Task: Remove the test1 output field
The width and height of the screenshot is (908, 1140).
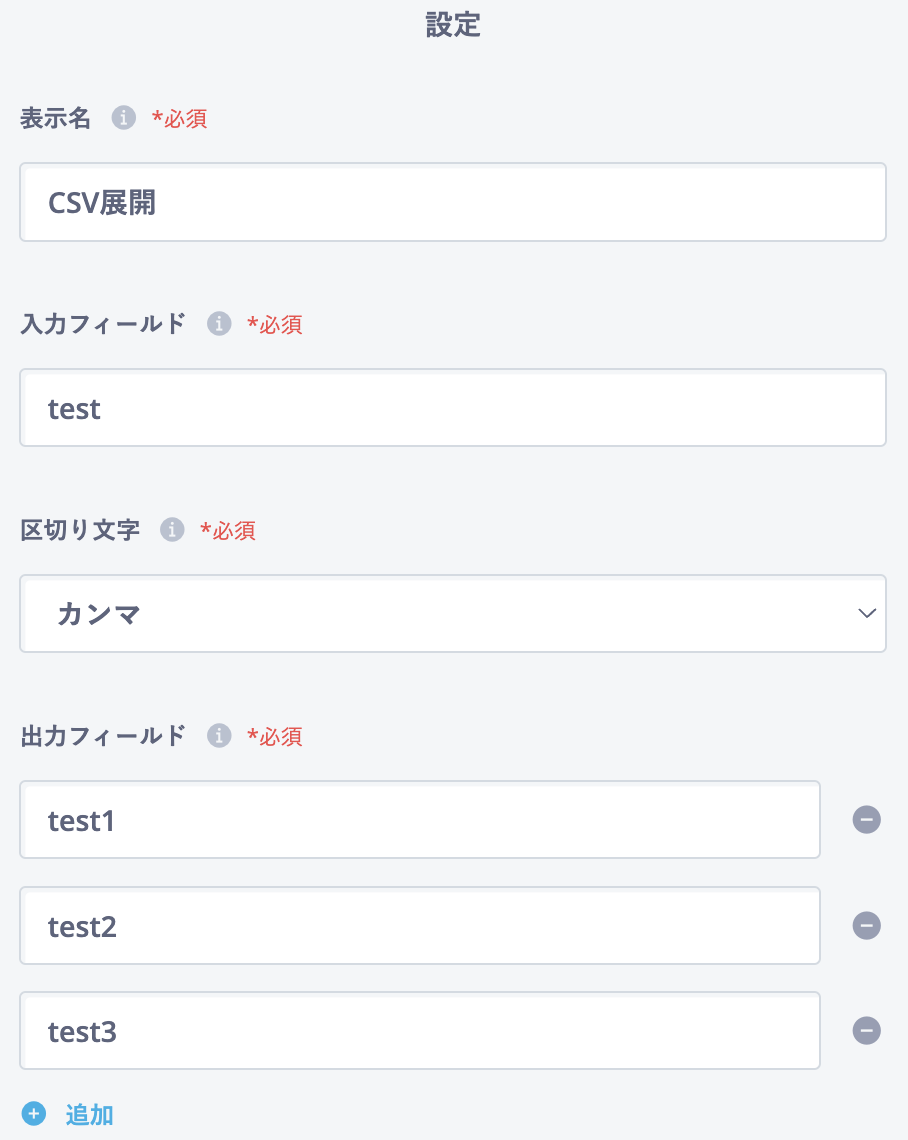Action: [867, 819]
